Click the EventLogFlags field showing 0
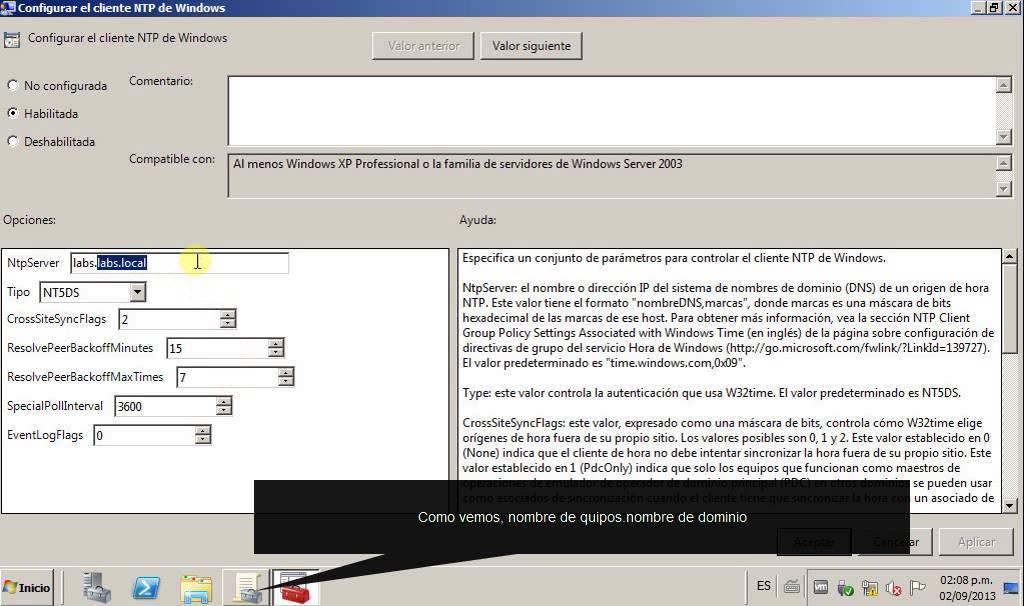Screen dimensions: 1024x606 (144, 435)
